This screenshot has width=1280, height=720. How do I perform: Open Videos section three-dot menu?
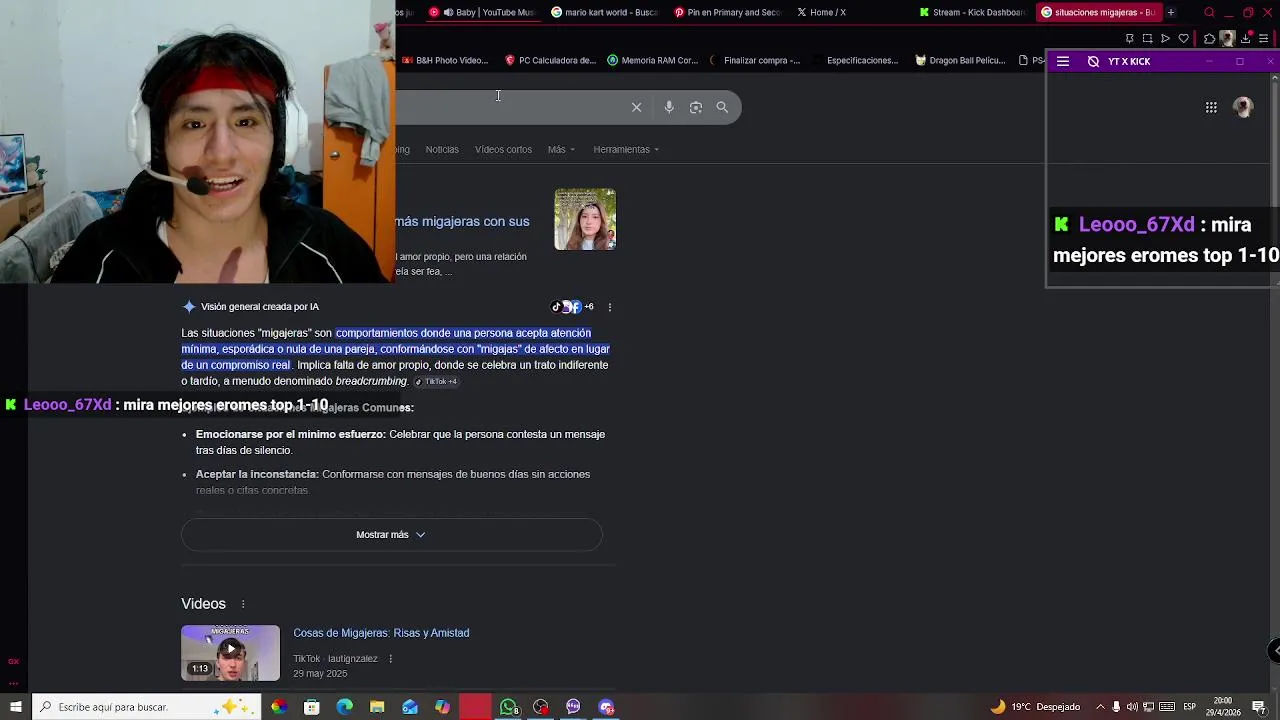pos(243,604)
